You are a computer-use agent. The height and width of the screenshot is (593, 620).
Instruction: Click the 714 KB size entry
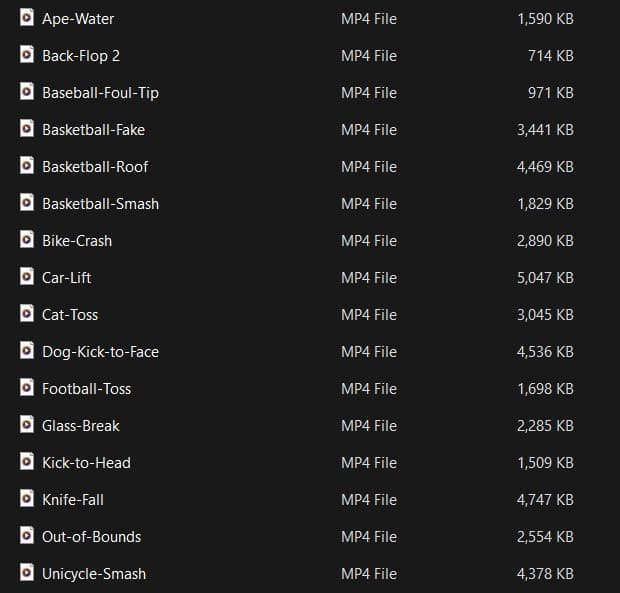[551, 56]
